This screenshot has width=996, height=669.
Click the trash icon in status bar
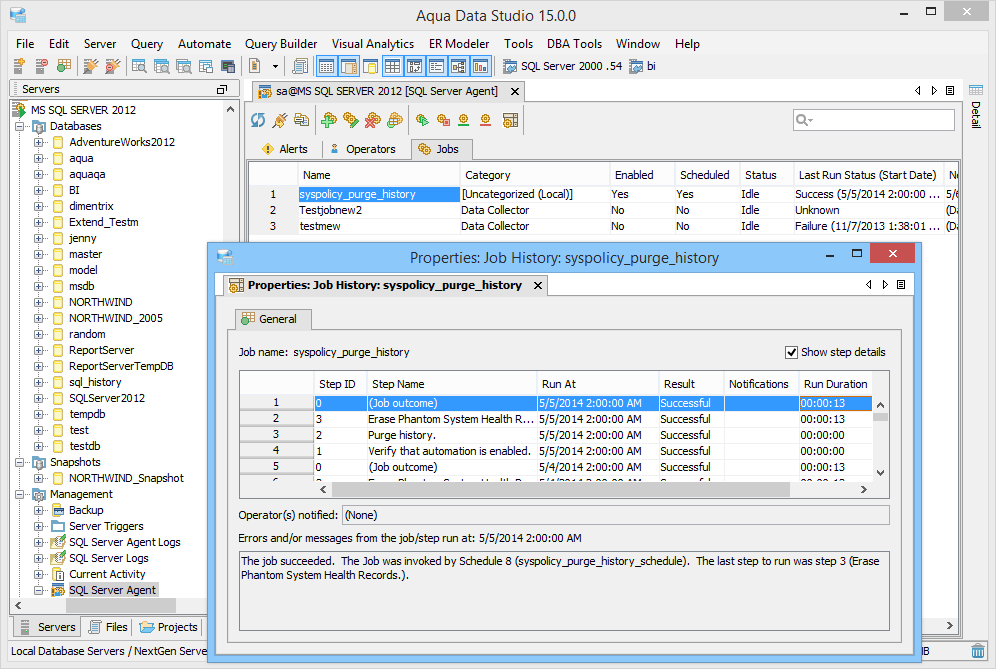(978, 651)
